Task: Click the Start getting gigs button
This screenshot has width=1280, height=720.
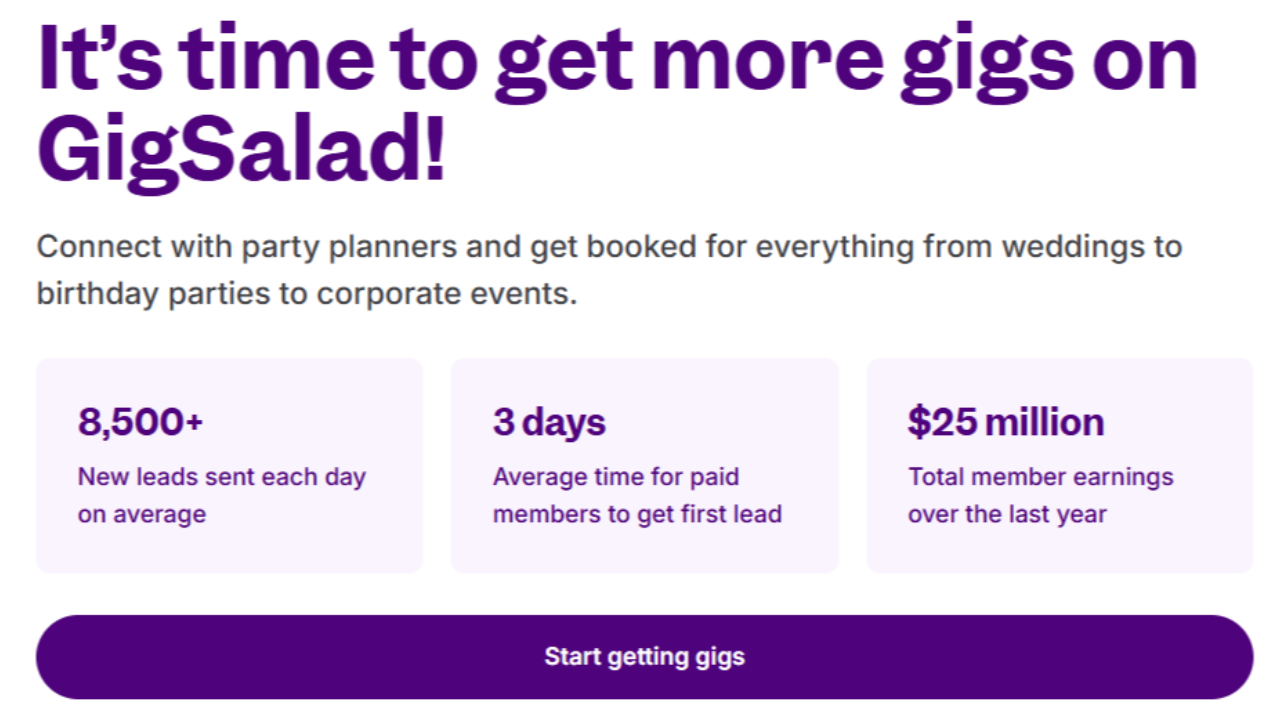Action: pos(644,657)
